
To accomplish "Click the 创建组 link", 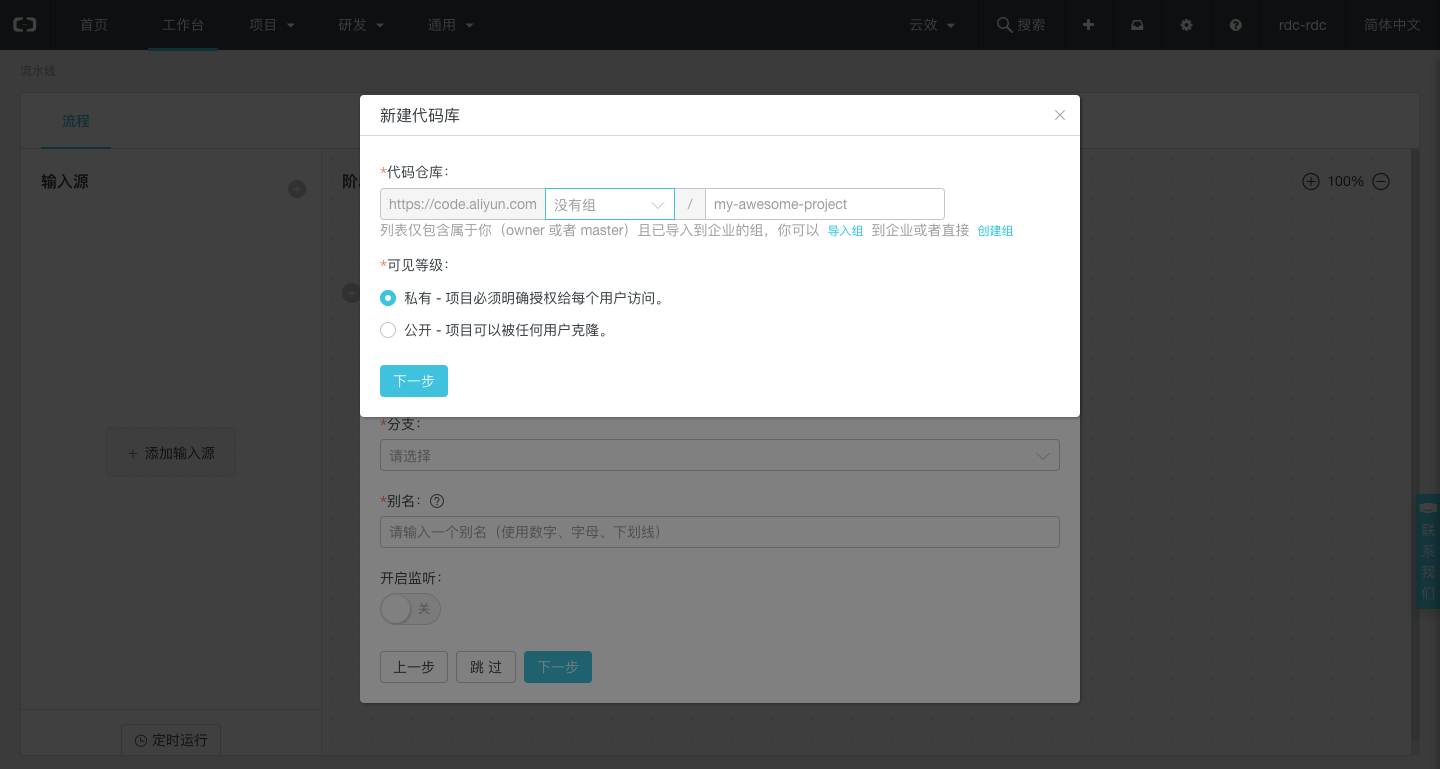I will click(x=995, y=231).
